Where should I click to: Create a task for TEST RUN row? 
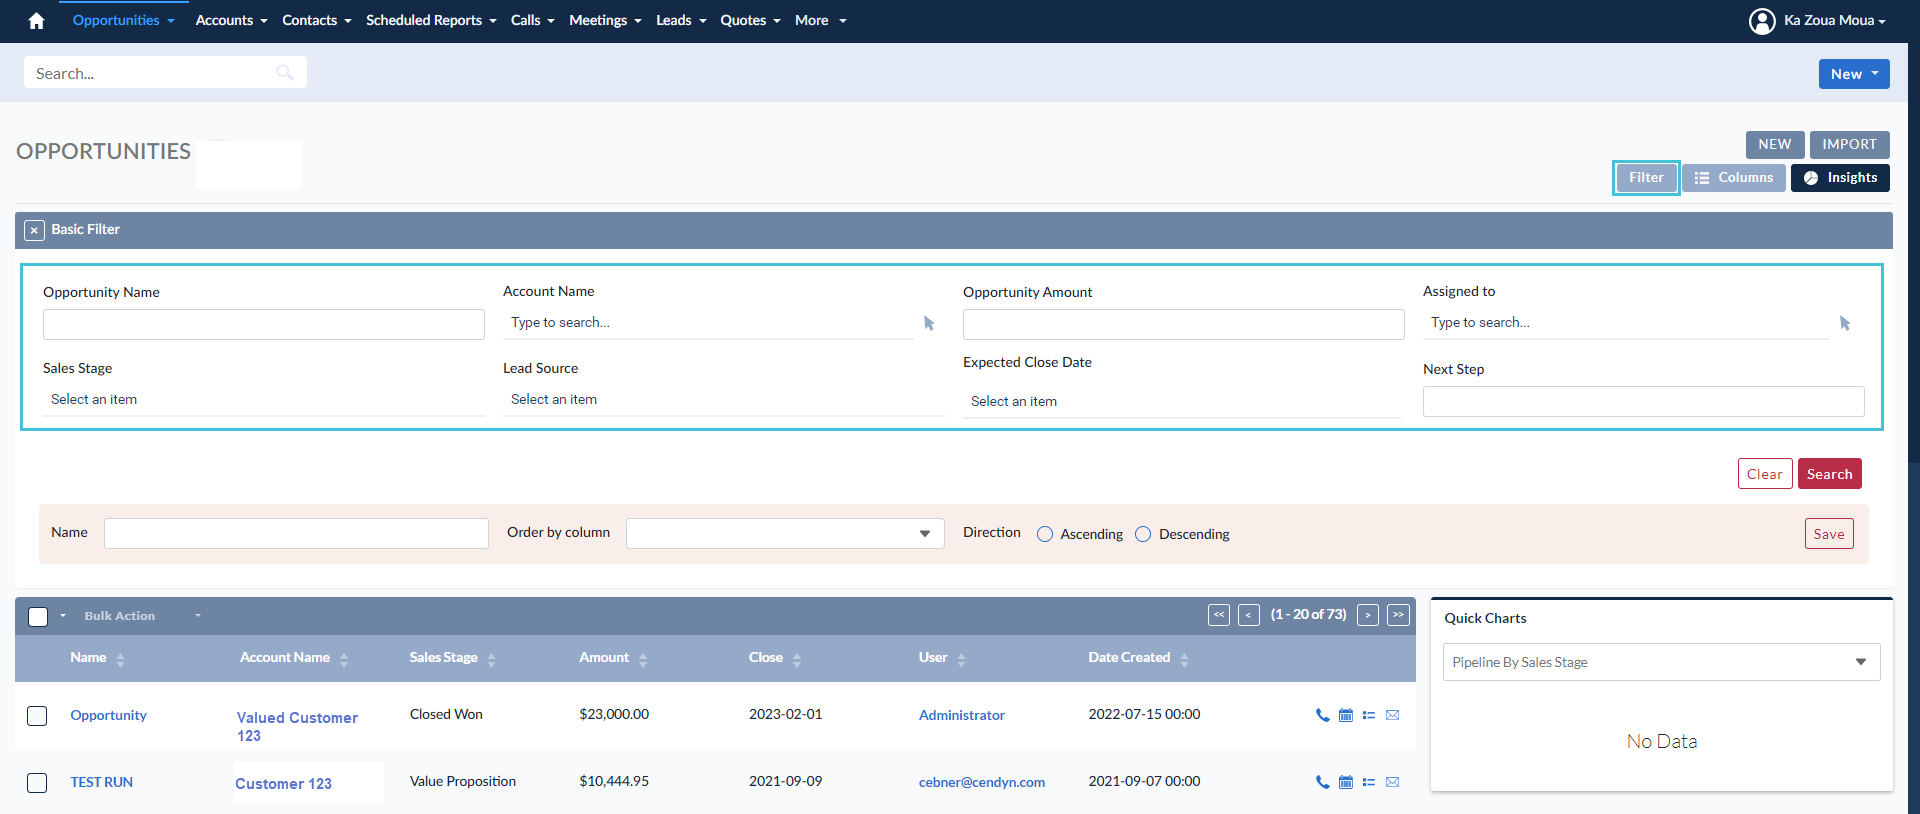[x=1369, y=782]
